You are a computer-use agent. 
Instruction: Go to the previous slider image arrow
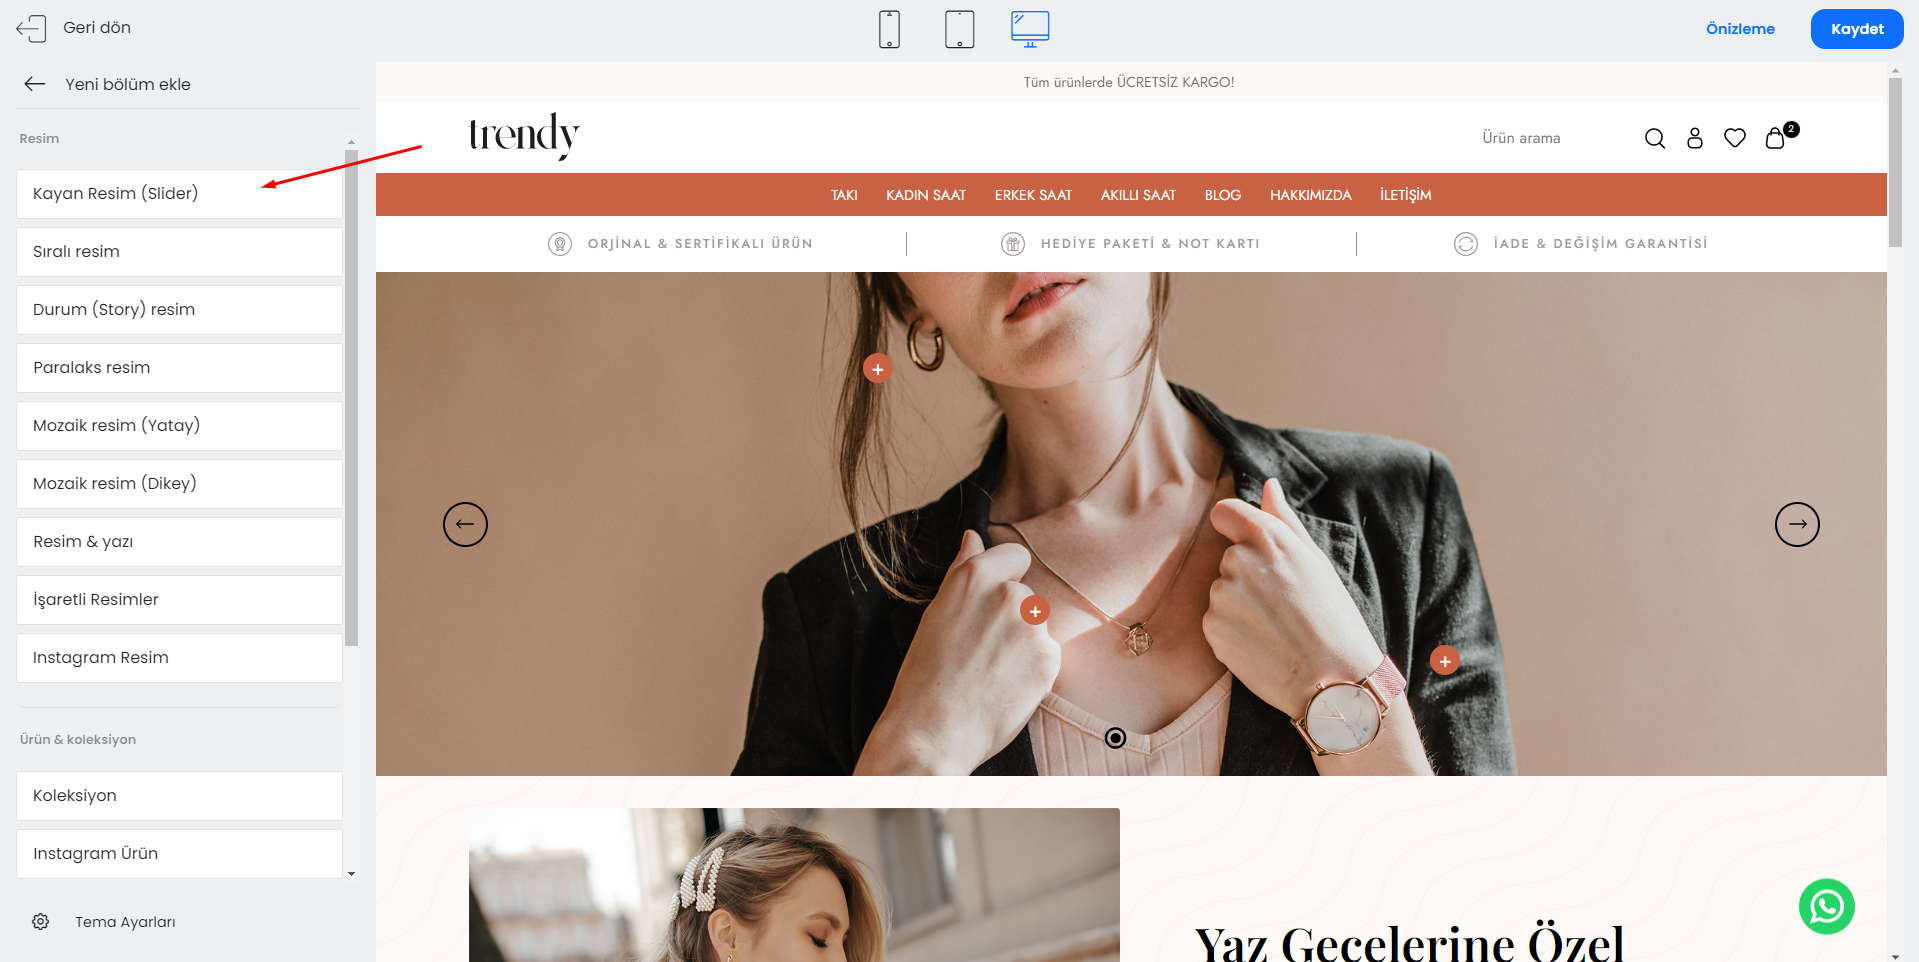[x=465, y=524]
